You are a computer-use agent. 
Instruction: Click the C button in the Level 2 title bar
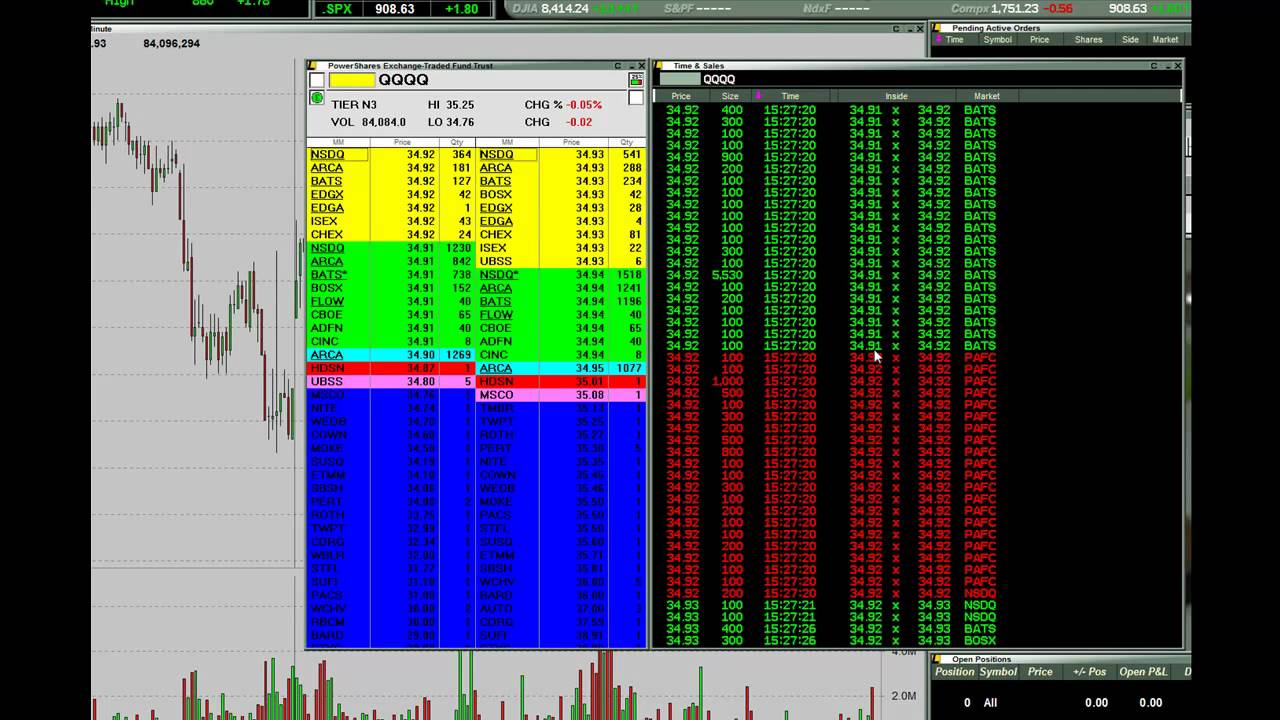(x=618, y=66)
